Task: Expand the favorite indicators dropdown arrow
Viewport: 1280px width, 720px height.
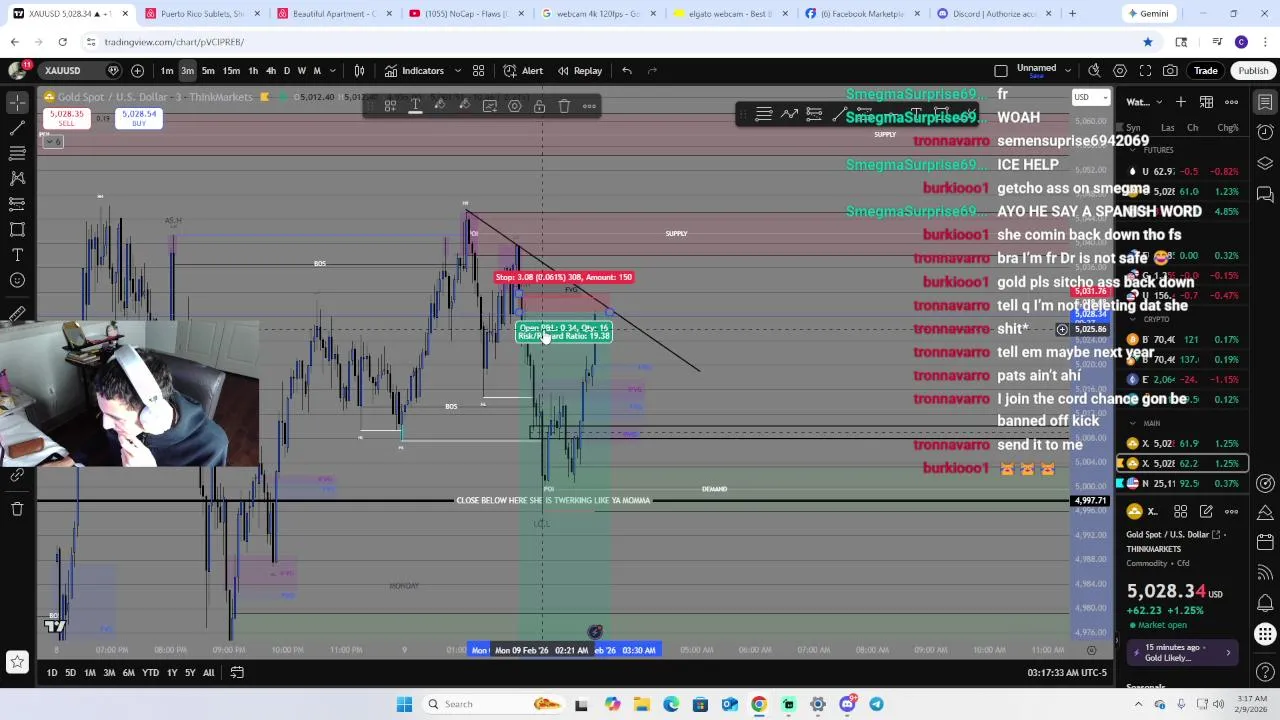Action: tap(457, 71)
